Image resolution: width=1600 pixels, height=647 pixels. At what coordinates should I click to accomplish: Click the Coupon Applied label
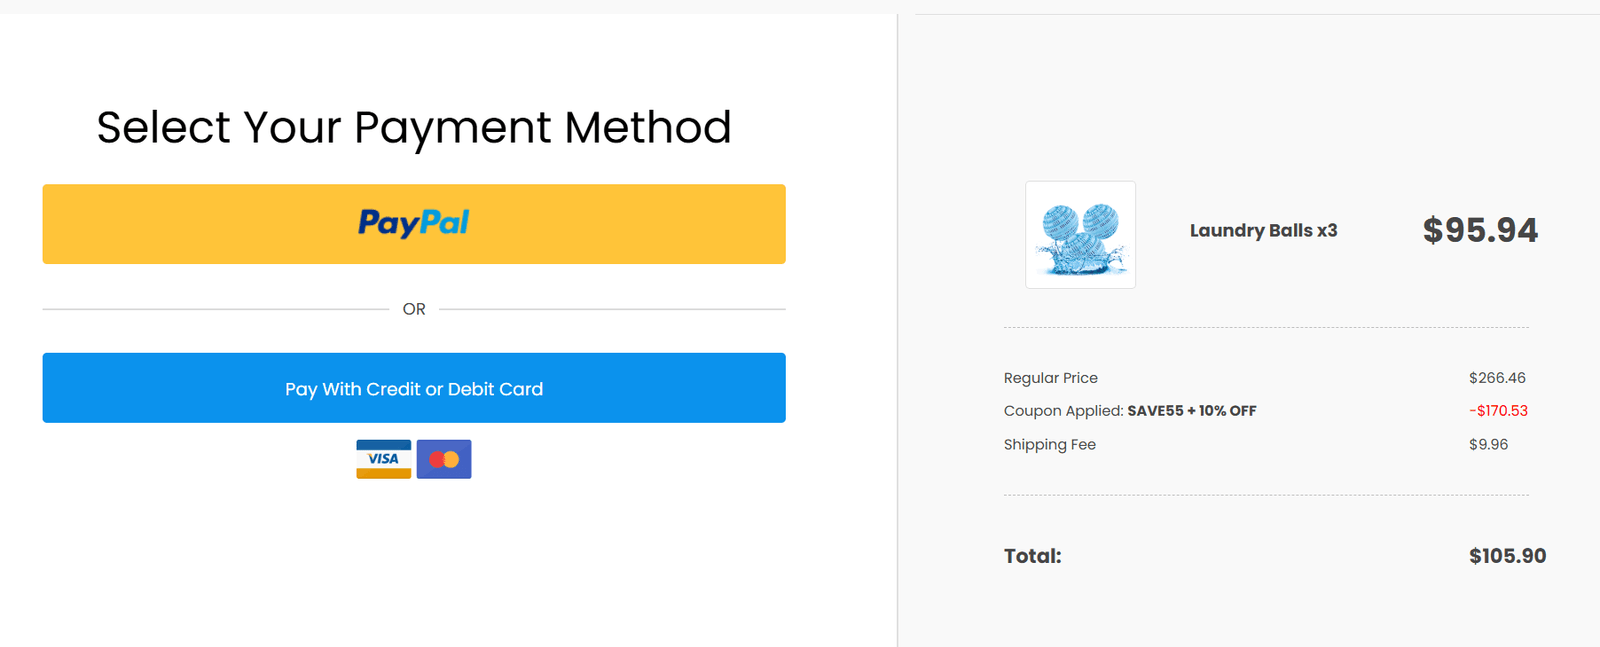coord(1063,411)
